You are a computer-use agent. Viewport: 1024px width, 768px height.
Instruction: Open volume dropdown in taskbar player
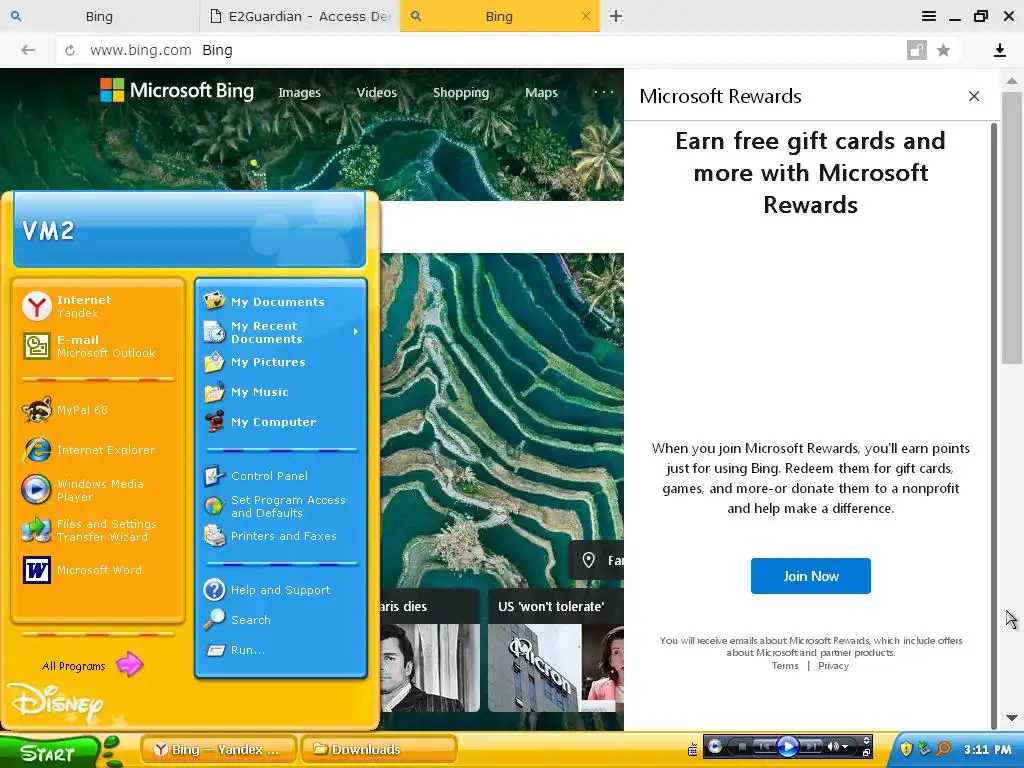tap(844, 746)
